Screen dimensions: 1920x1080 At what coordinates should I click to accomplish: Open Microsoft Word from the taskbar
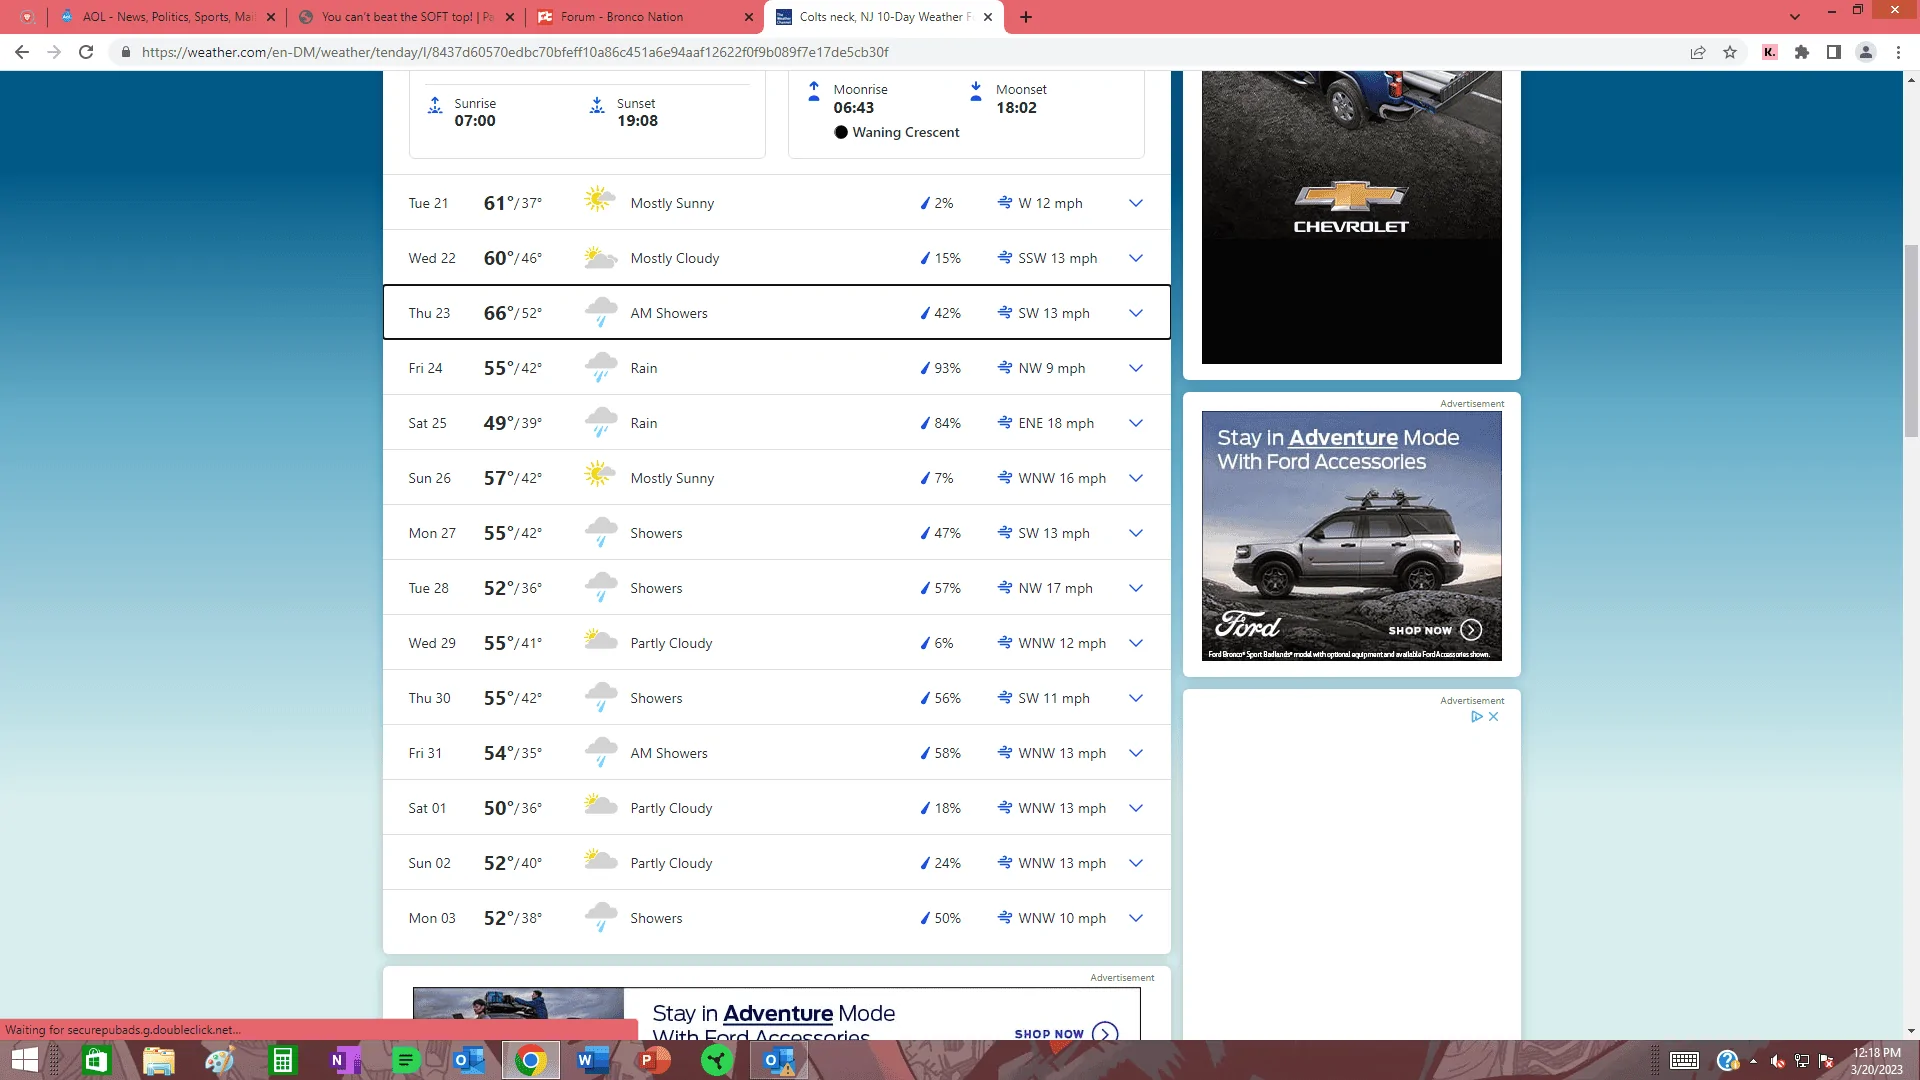[593, 1060]
